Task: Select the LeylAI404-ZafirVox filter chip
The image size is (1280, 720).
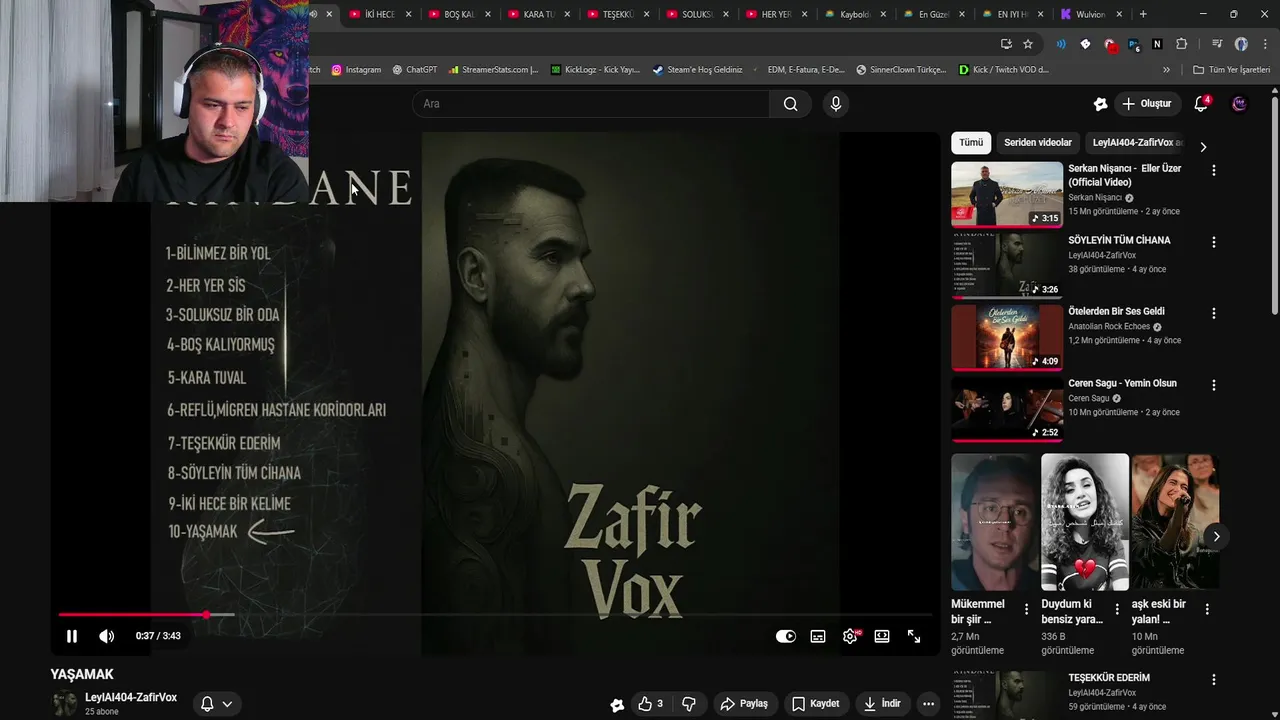Action: pos(1137,143)
